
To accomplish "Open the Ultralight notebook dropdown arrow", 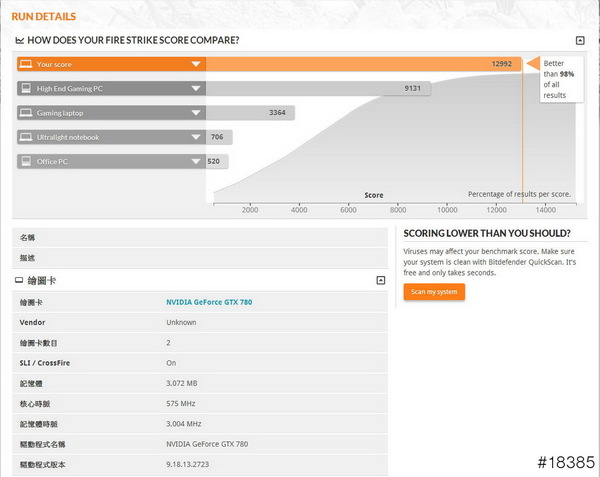I will pos(196,136).
